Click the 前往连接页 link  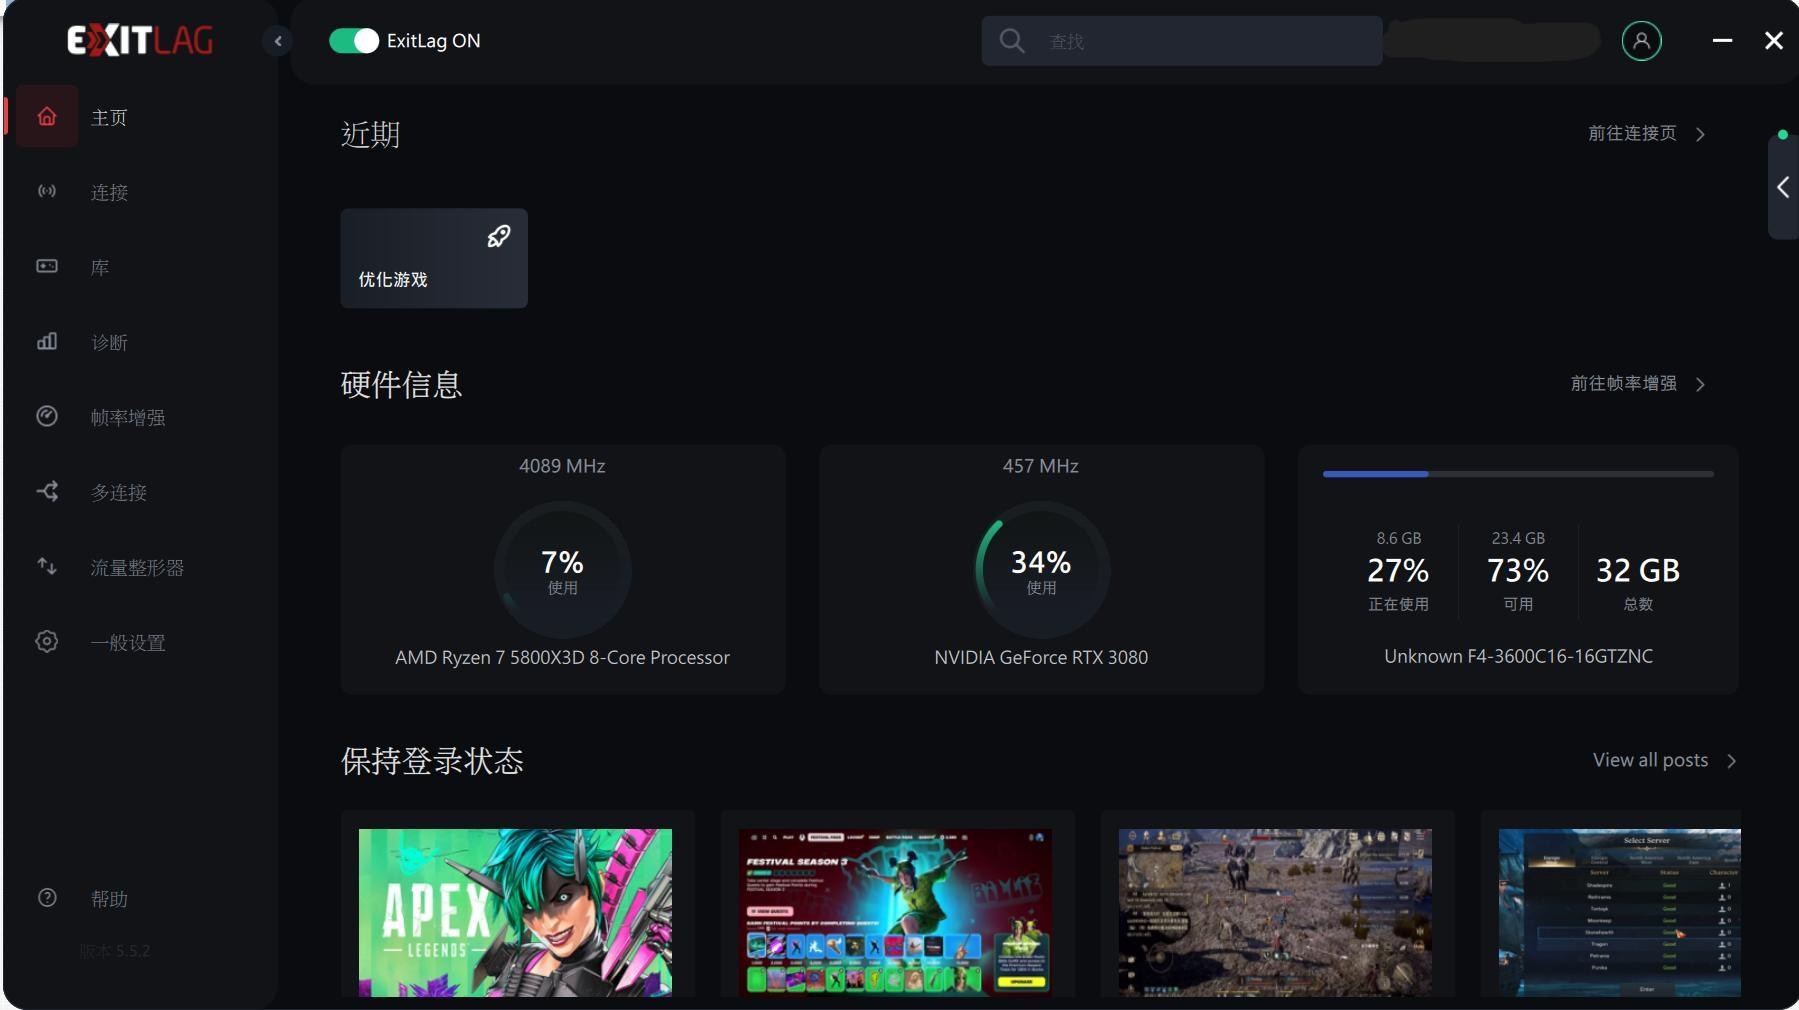point(1632,133)
